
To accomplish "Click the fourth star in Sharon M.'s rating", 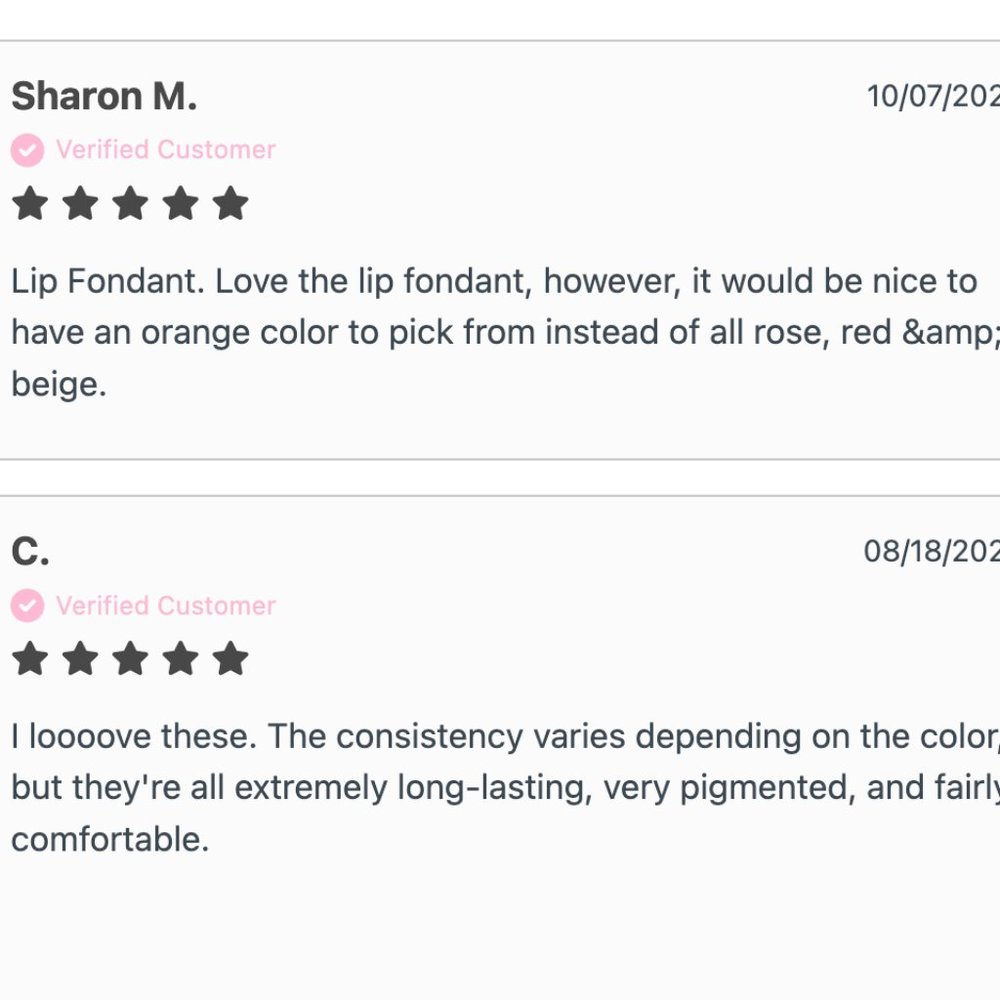I will coord(180,203).
